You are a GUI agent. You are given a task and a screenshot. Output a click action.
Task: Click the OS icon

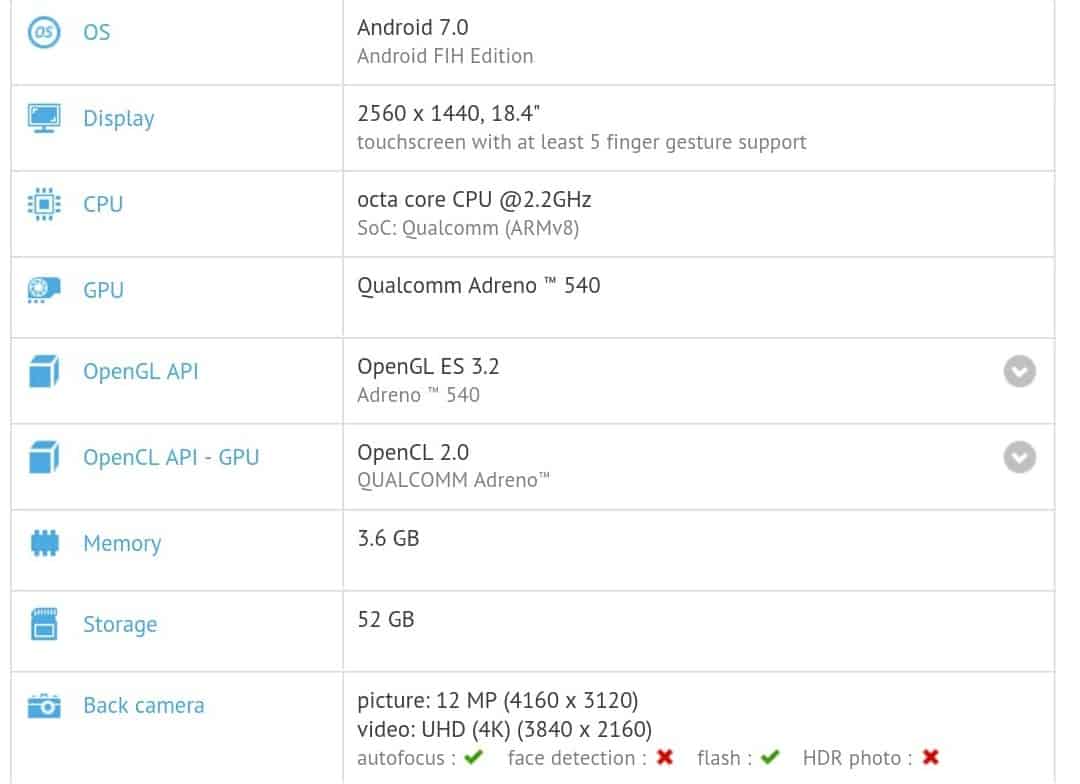44,32
